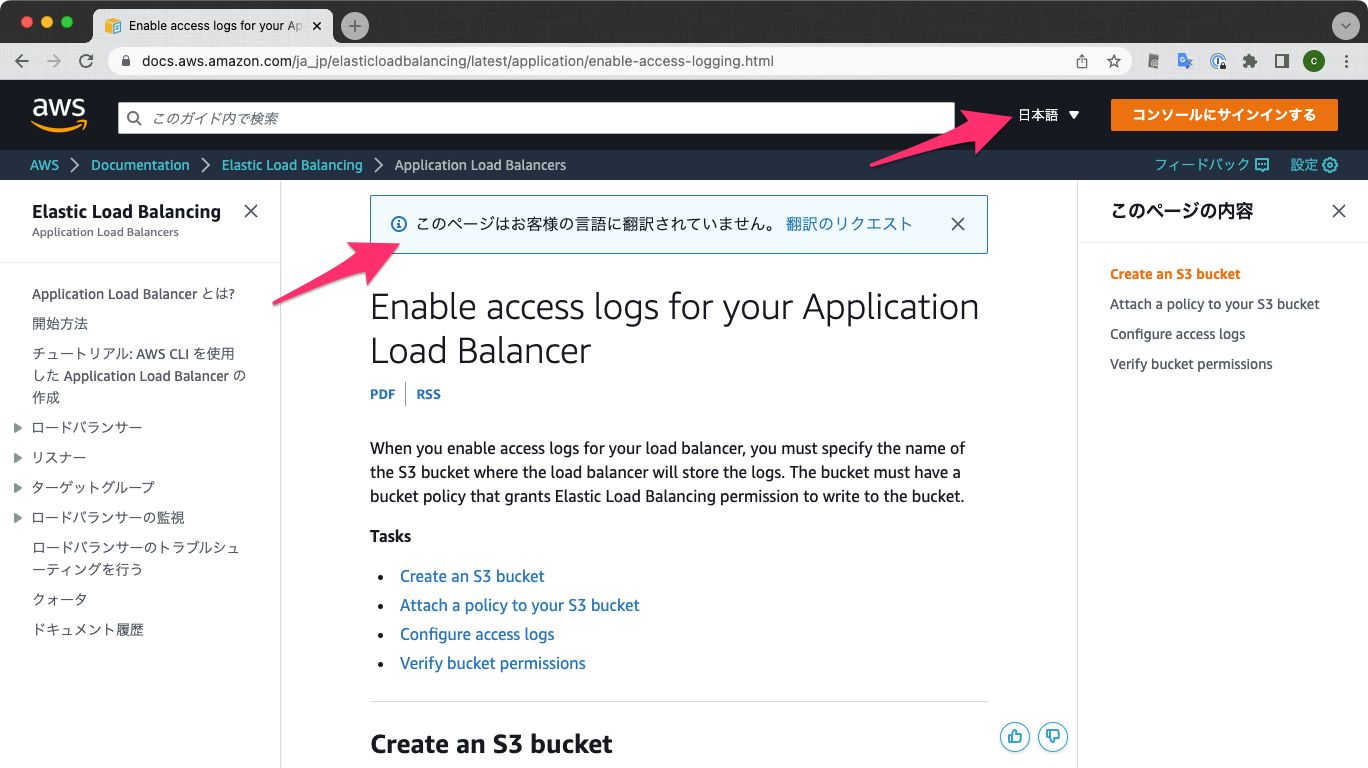
Task: Click Configure access logs task link
Action: (477, 634)
